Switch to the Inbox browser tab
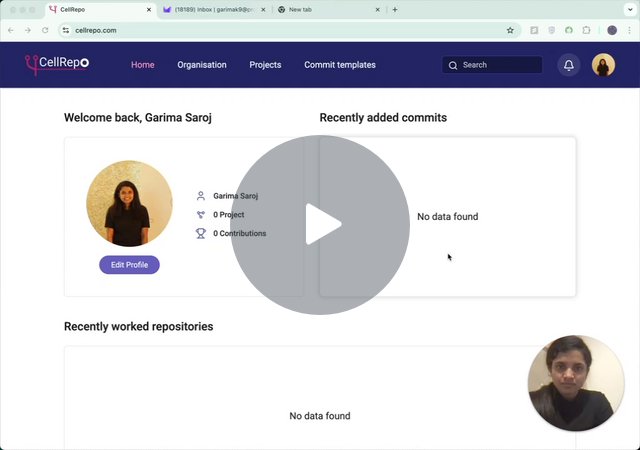This screenshot has height=450, width=640. point(214,9)
